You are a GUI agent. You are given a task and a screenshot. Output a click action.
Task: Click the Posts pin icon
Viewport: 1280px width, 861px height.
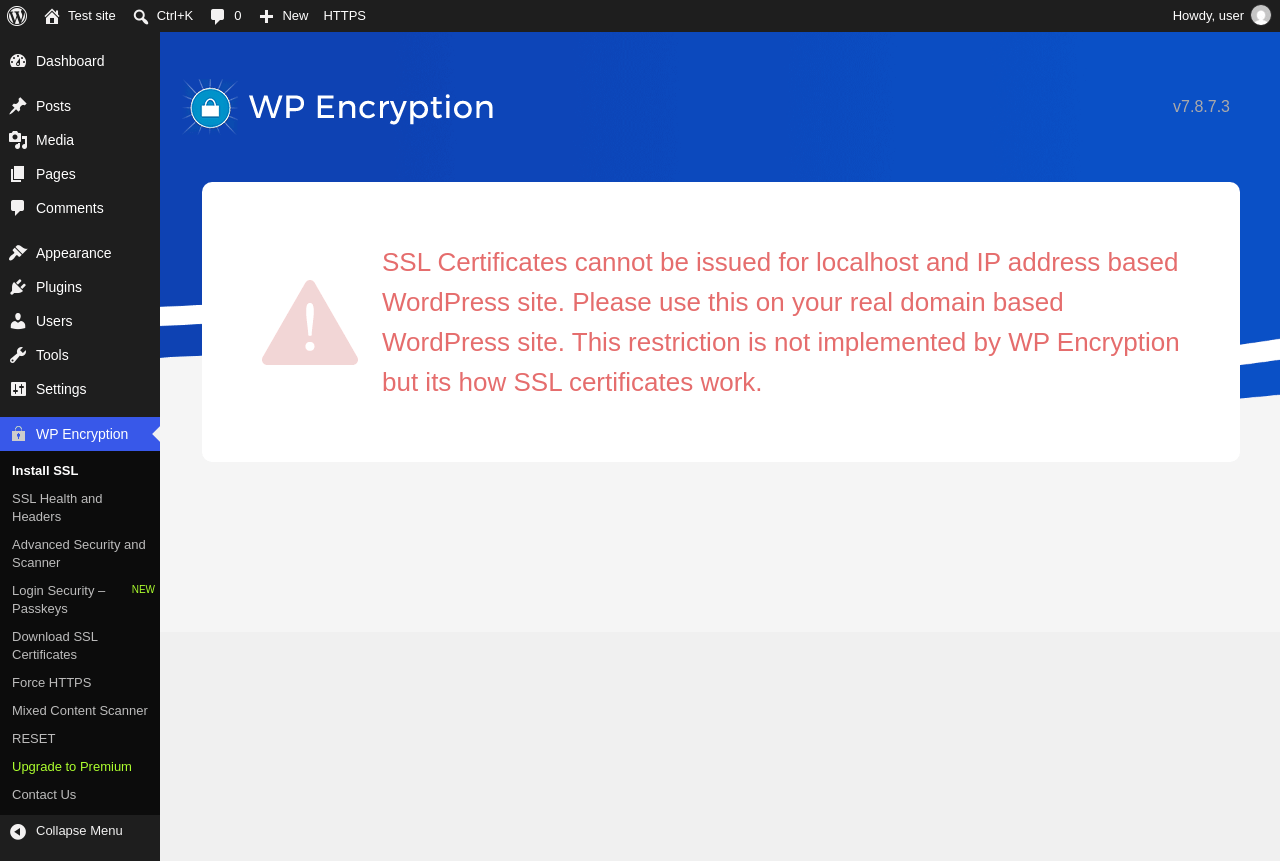[x=18, y=106]
